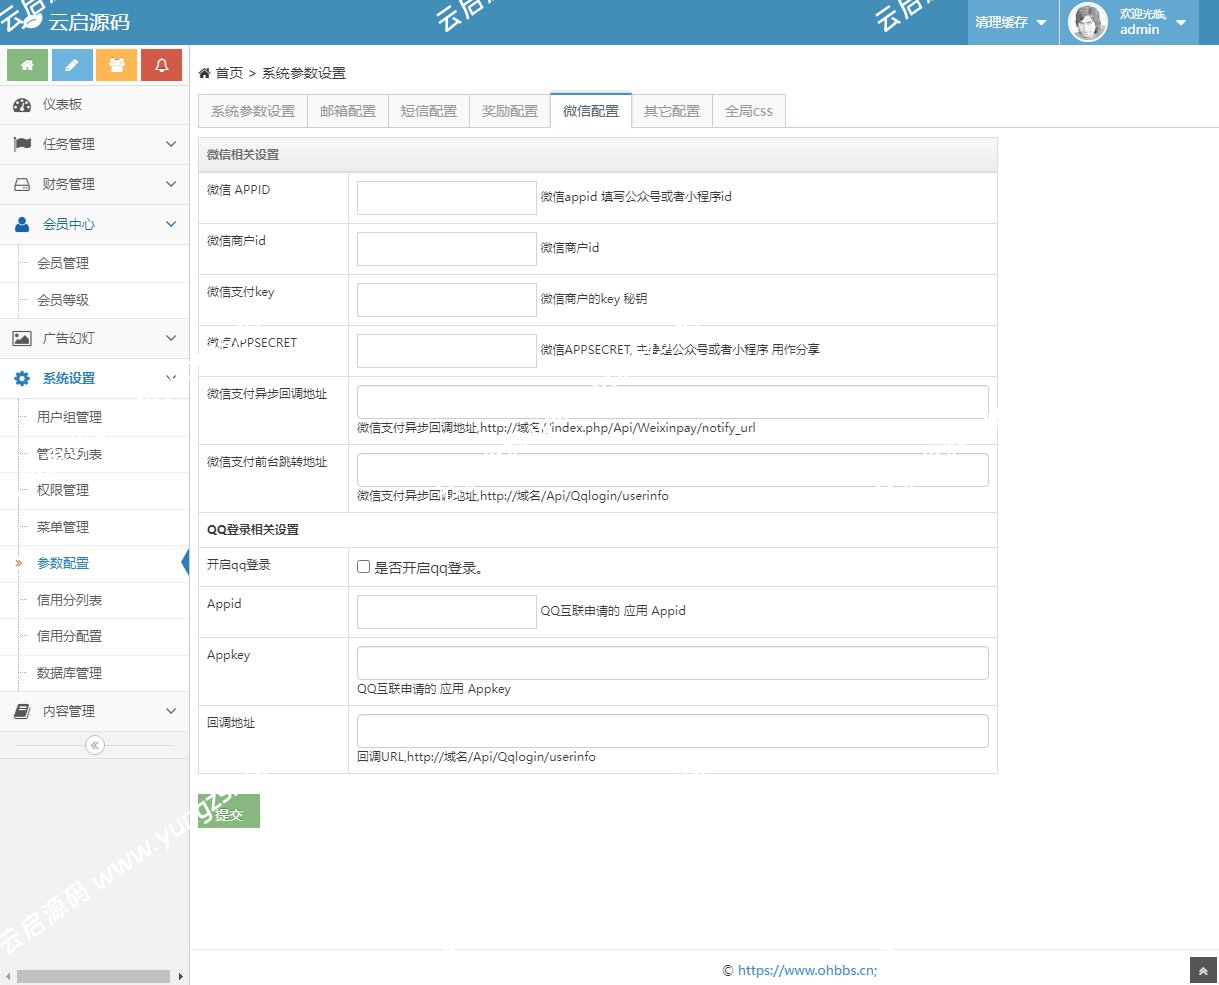Enable the 是否开启qq登录 checkbox

point(364,567)
